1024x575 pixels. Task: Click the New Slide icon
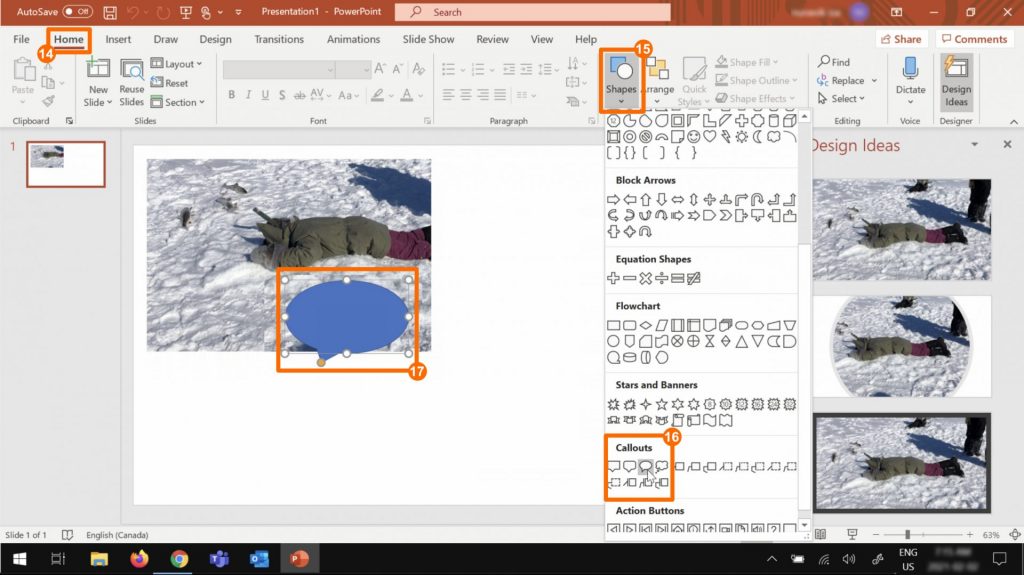98,70
